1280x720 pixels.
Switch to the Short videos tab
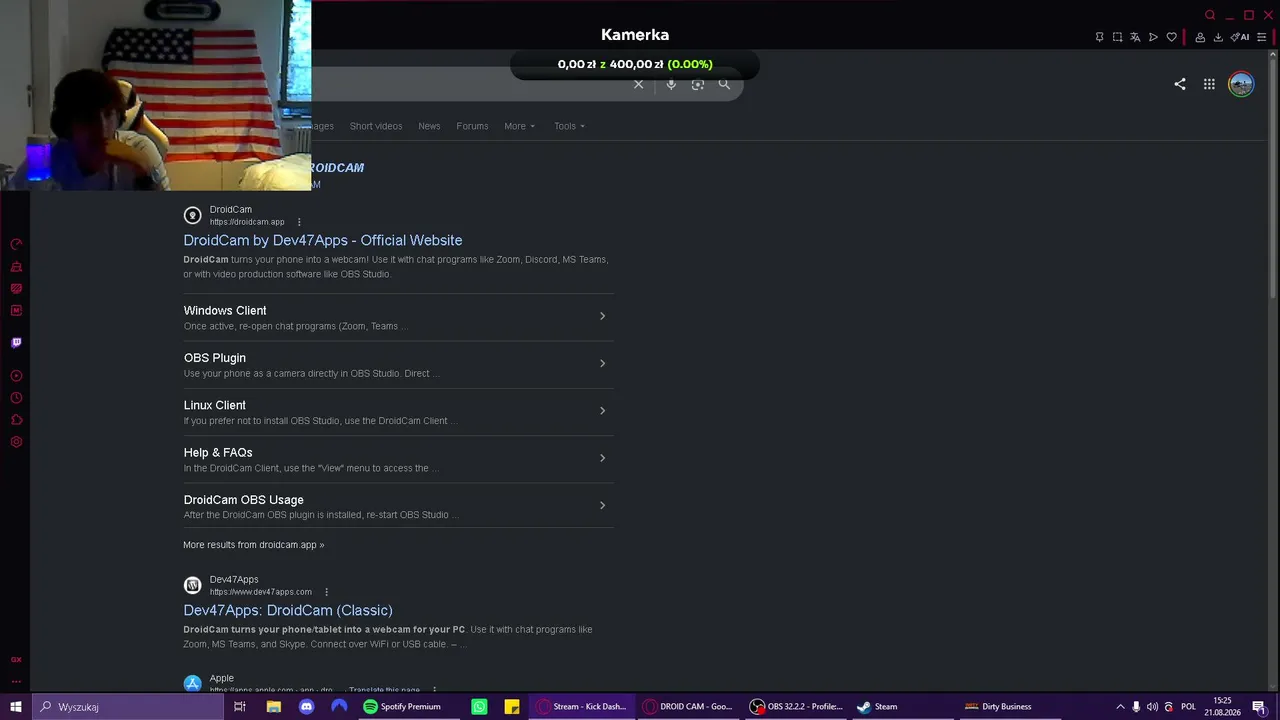coord(376,126)
